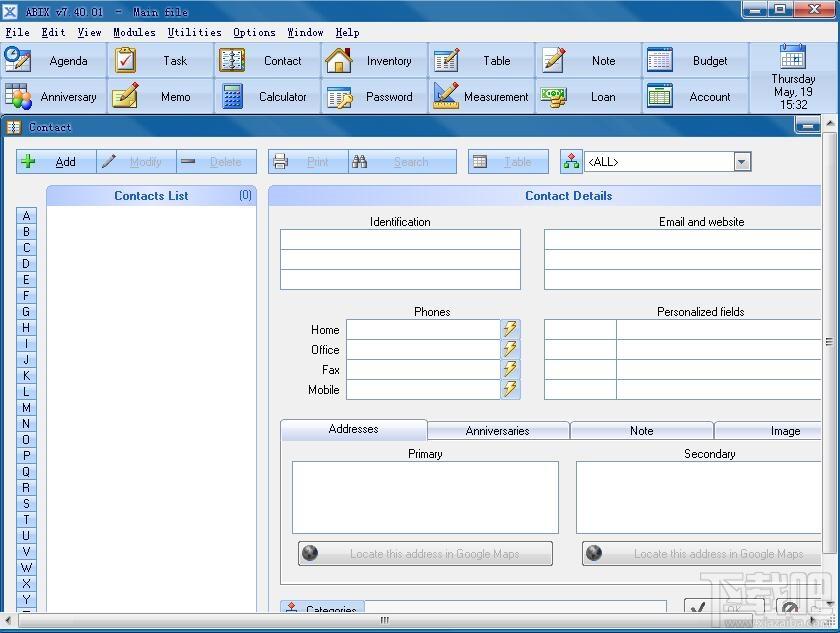The height and width of the screenshot is (633, 840).
Task: Open the Password module icon
Action: click(340, 97)
